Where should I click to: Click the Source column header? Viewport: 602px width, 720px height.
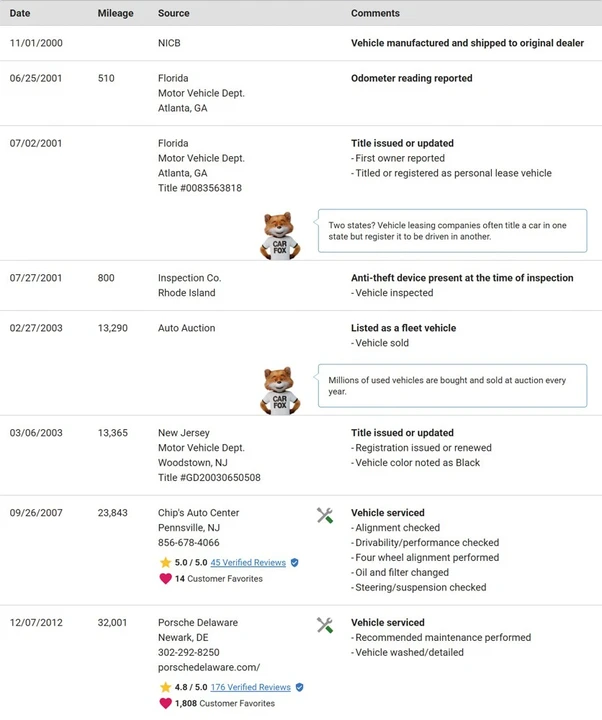tap(174, 13)
